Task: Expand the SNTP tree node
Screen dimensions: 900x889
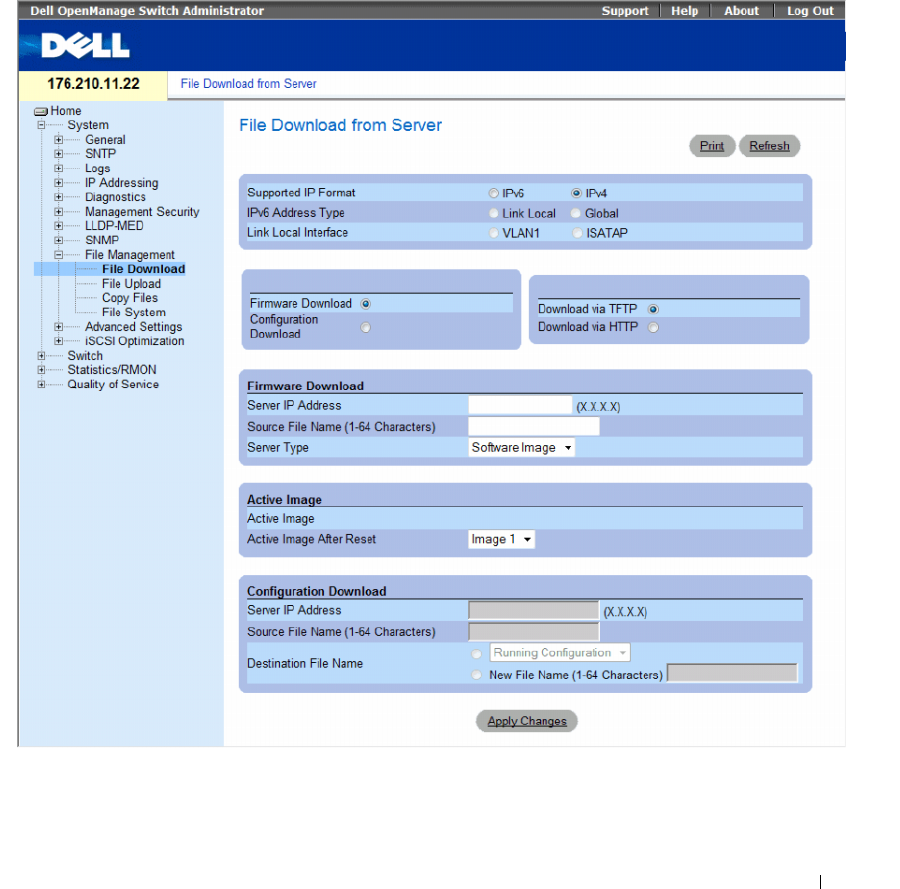Action: 59,154
